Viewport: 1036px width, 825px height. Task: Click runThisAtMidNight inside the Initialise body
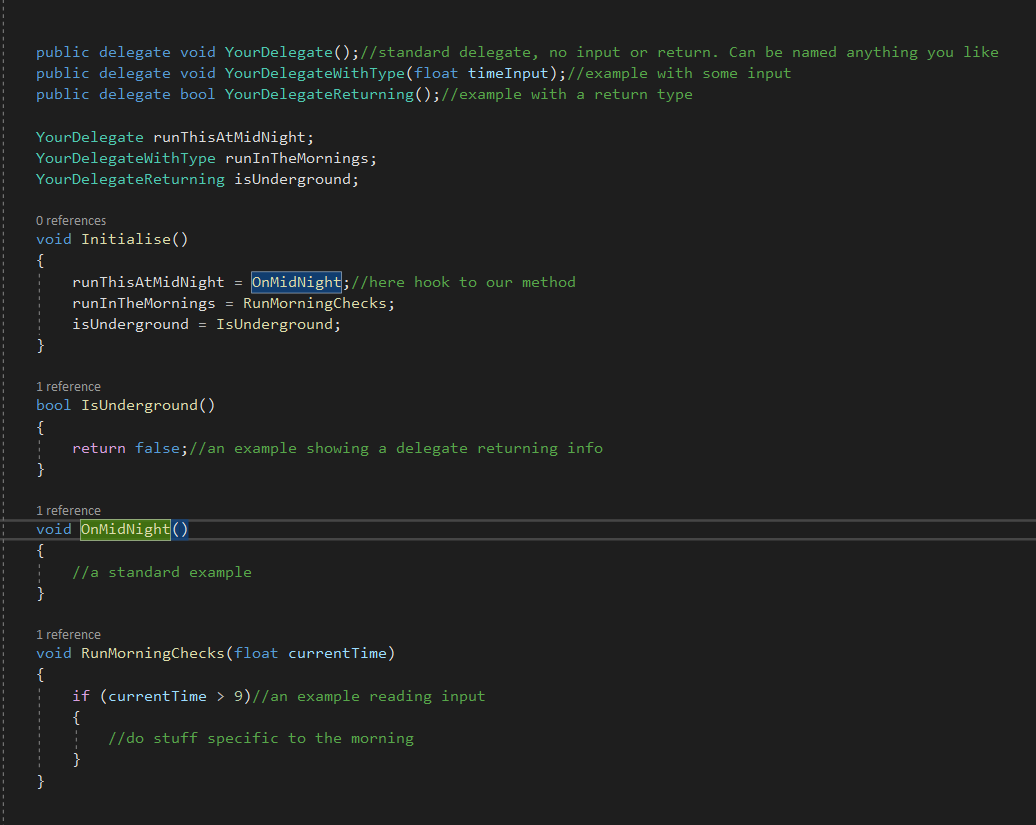point(148,283)
